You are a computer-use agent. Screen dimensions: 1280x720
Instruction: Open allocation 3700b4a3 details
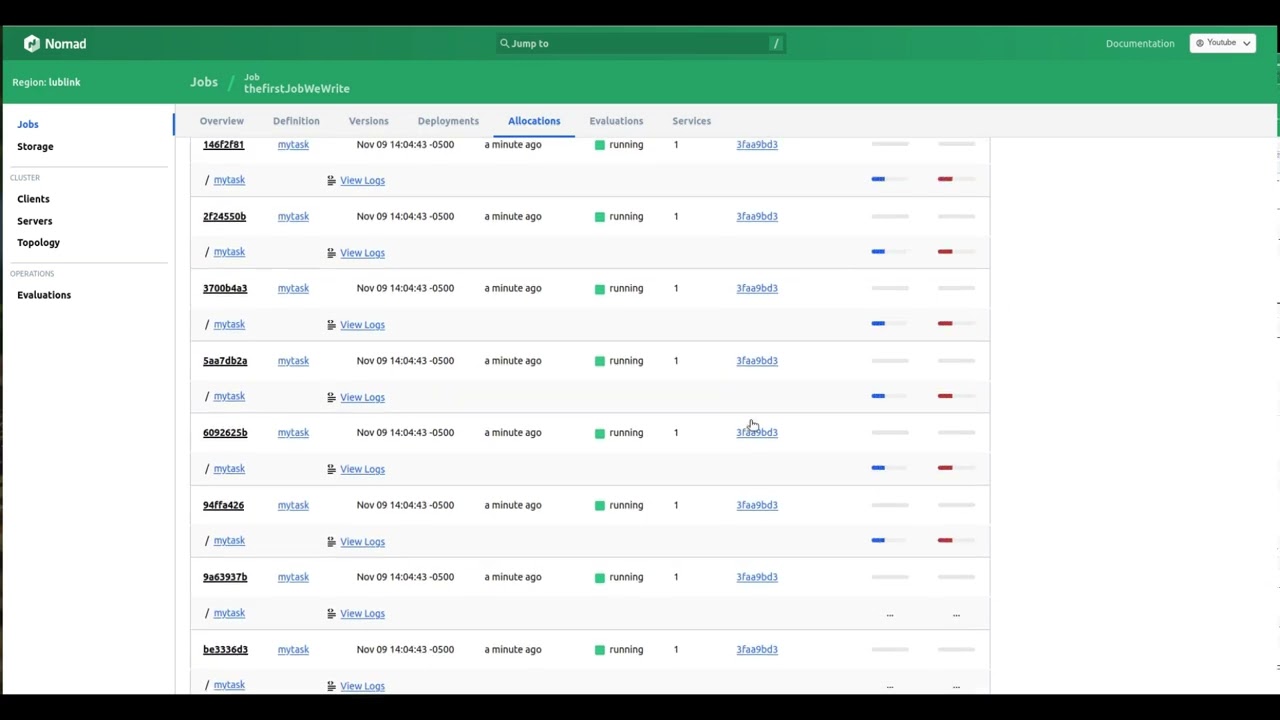pyautogui.click(x=225, y=288)
